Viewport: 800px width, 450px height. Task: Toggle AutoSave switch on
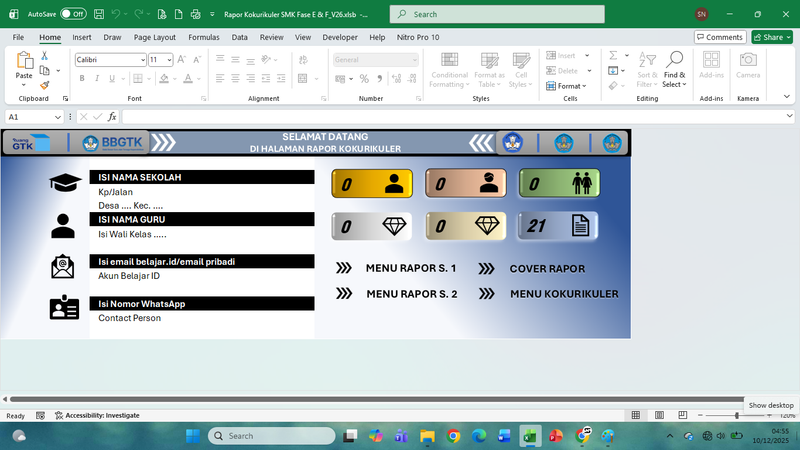coord(73,14)
